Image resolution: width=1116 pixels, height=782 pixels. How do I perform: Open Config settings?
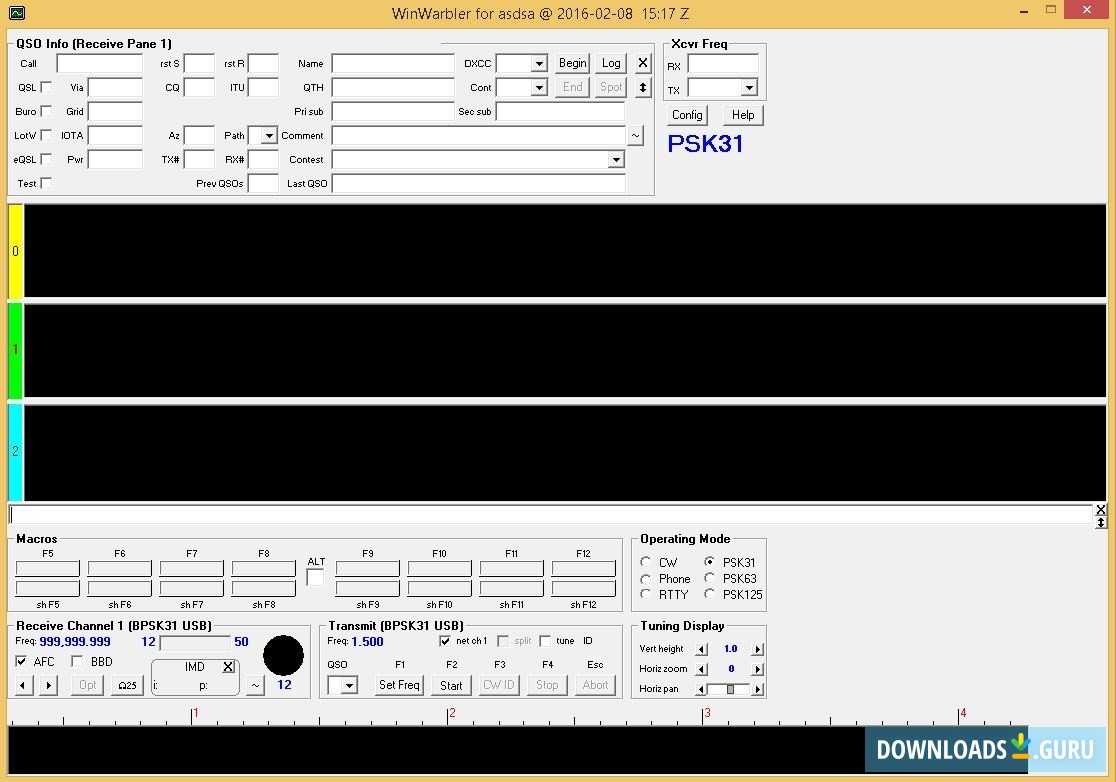[x=687, y=115]
